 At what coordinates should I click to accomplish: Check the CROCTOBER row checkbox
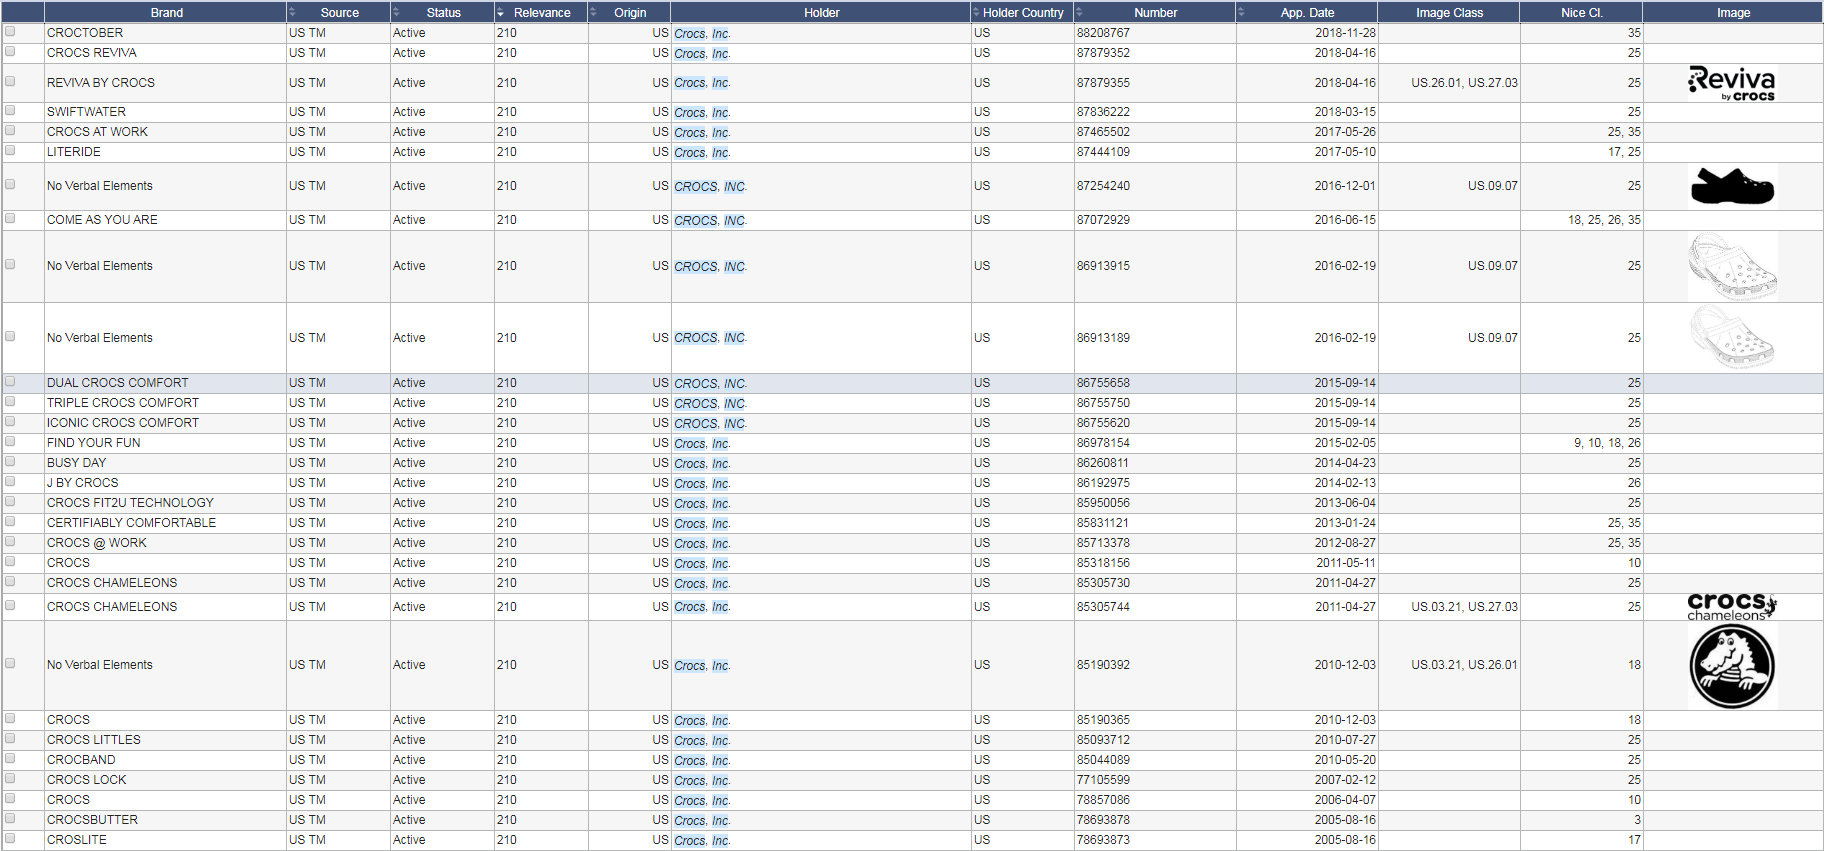(10, 32)
